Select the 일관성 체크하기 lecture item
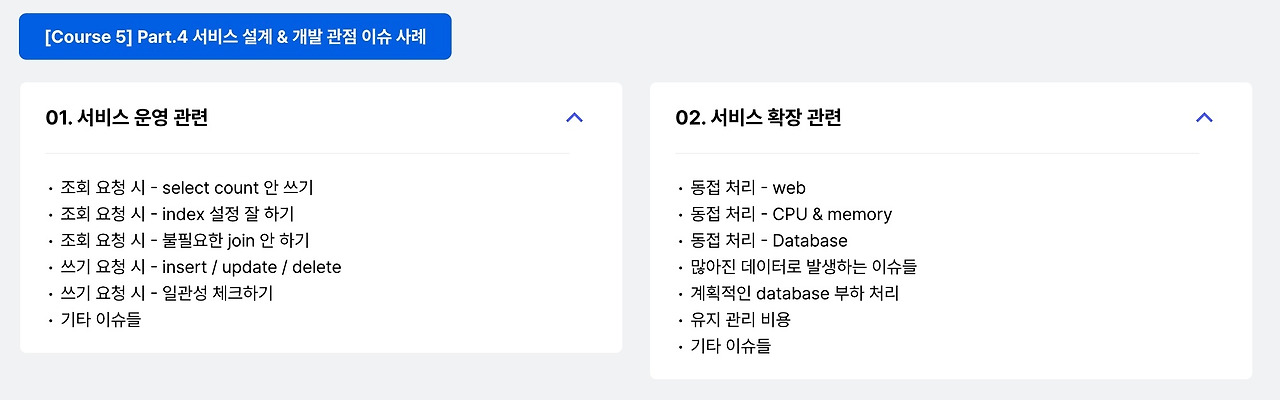The image size is (1280, 400). tap(166, 293)
